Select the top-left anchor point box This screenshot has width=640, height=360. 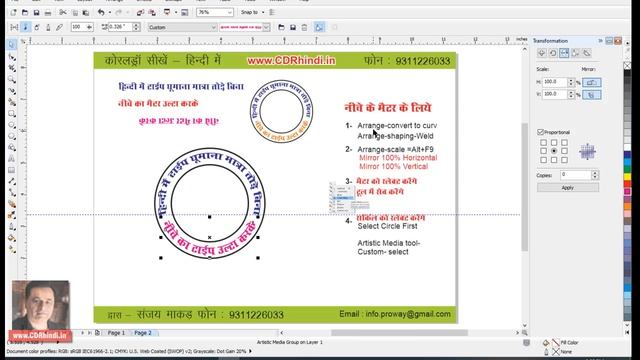click(x=543, y=142)
